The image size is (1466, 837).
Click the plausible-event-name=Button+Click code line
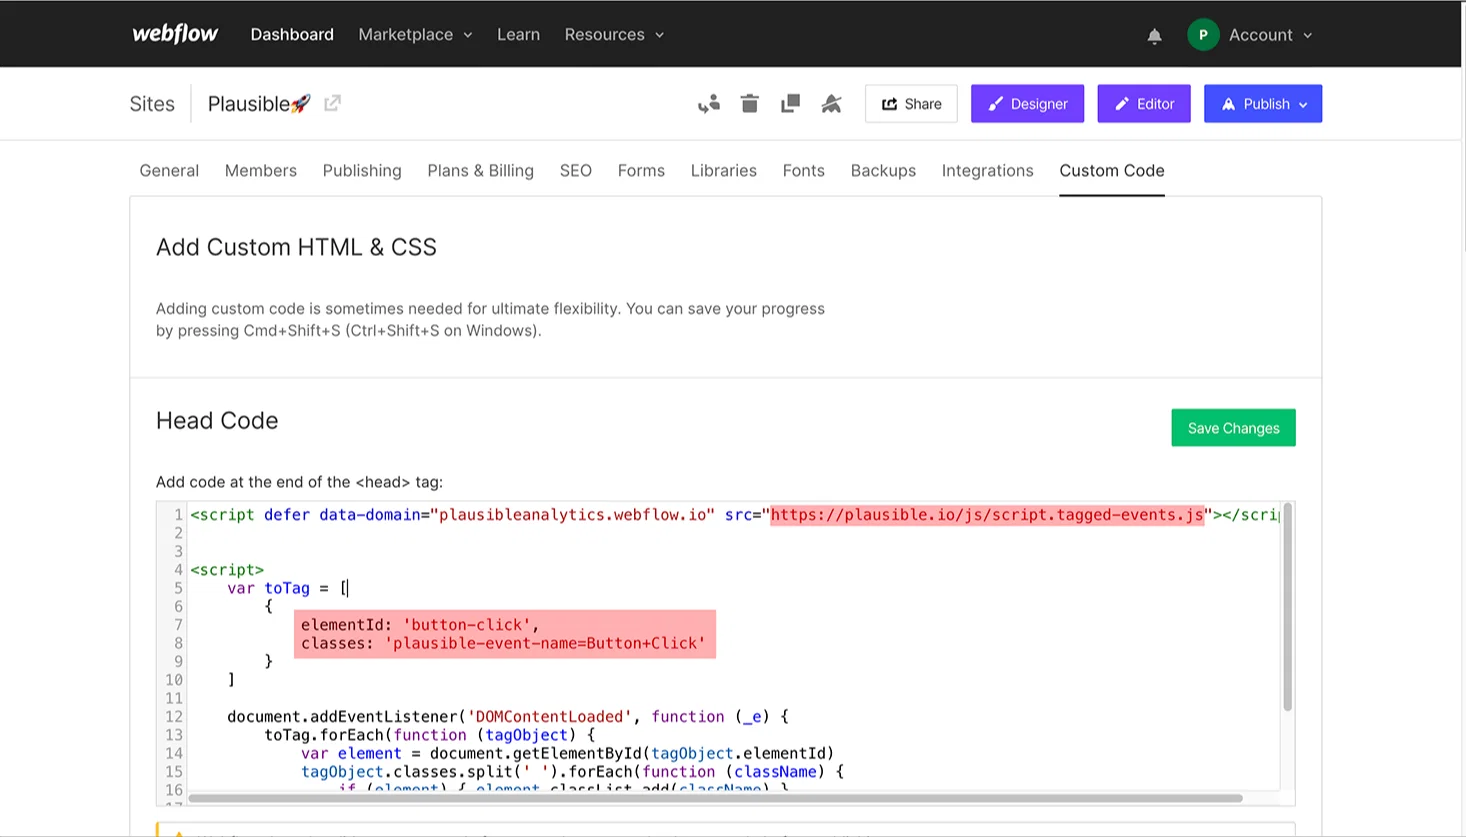(x=503, y=643)
